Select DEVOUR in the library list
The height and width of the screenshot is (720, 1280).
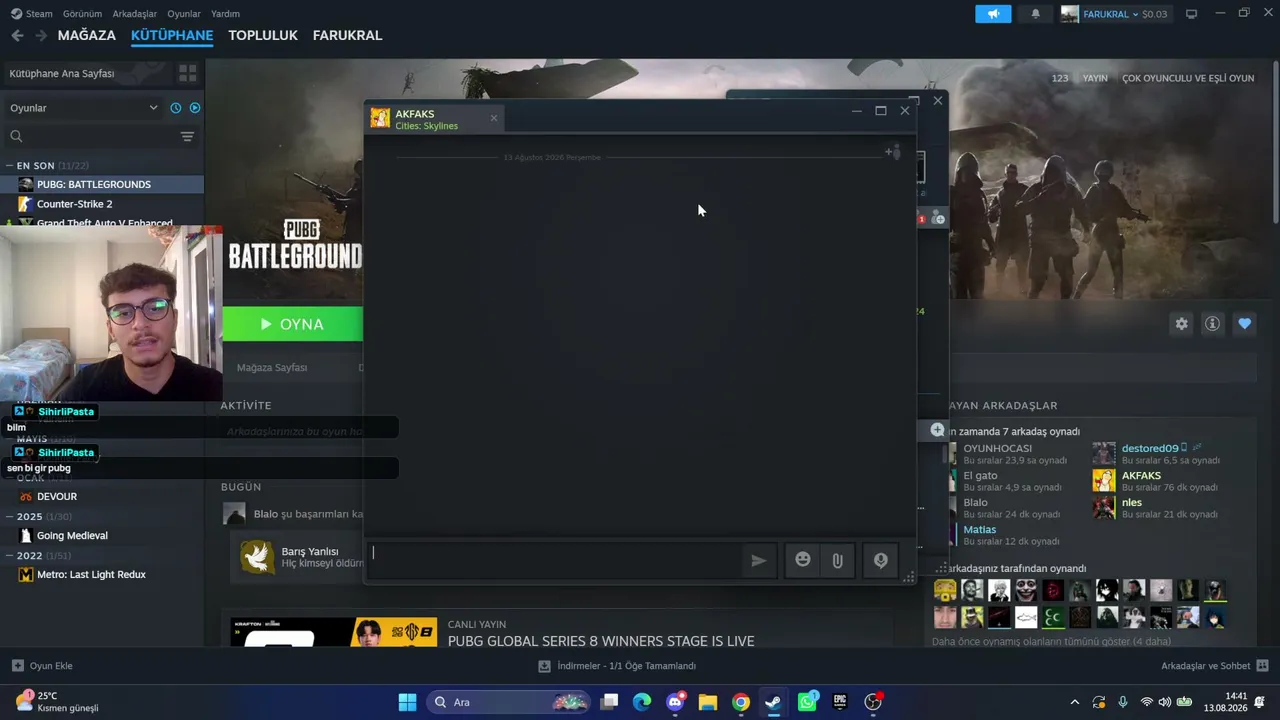click(102, 496)
